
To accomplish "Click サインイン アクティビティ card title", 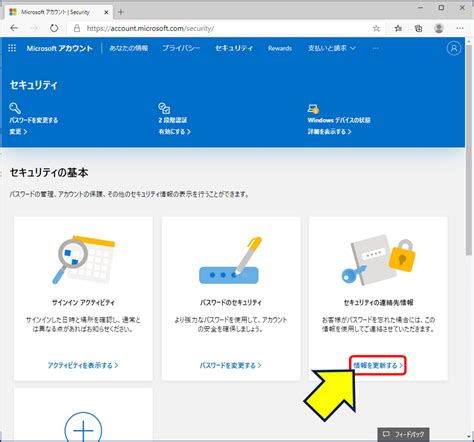I will (x=83, y=303).
